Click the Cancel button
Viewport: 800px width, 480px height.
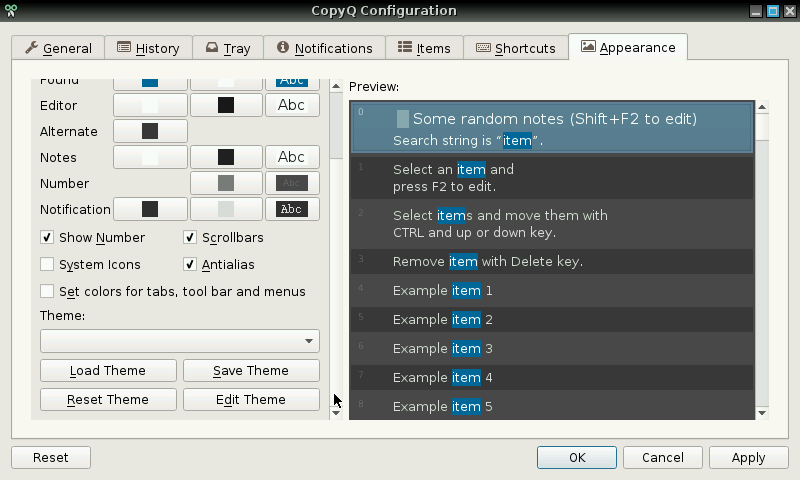[663, 458]
